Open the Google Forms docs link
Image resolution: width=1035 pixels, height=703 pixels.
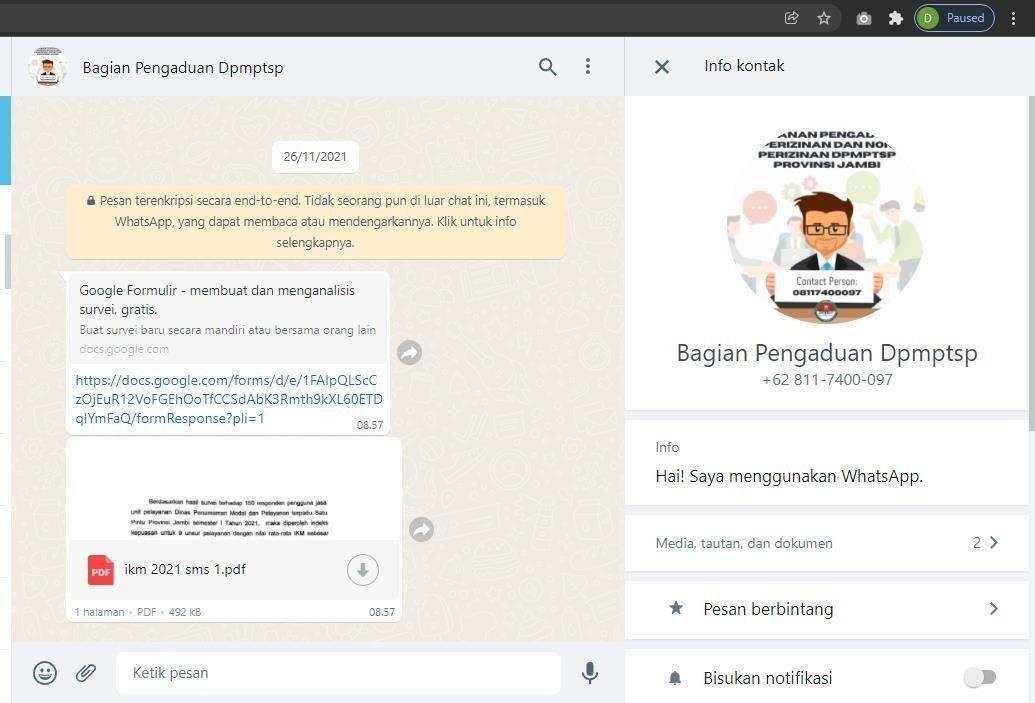(228, 399)
